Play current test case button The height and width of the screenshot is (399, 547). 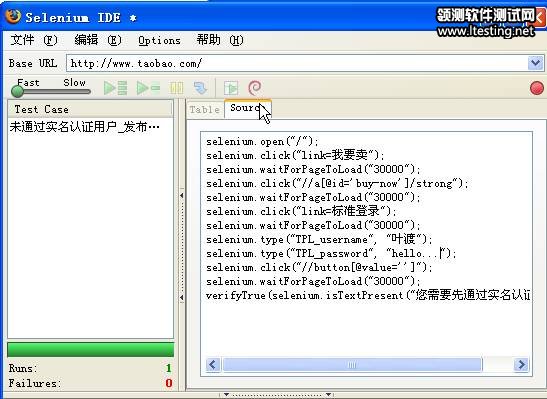pyautogui.click(x=148, y=88)
